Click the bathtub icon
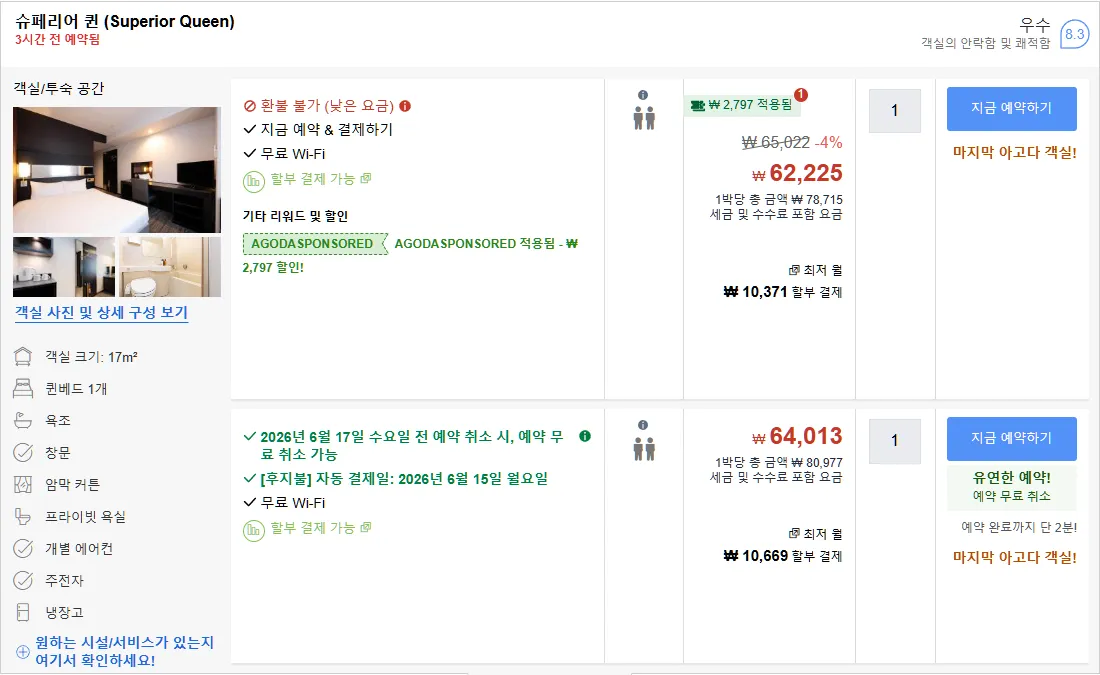The width and height of the screenshot is (1100, 675). point(23,420)
